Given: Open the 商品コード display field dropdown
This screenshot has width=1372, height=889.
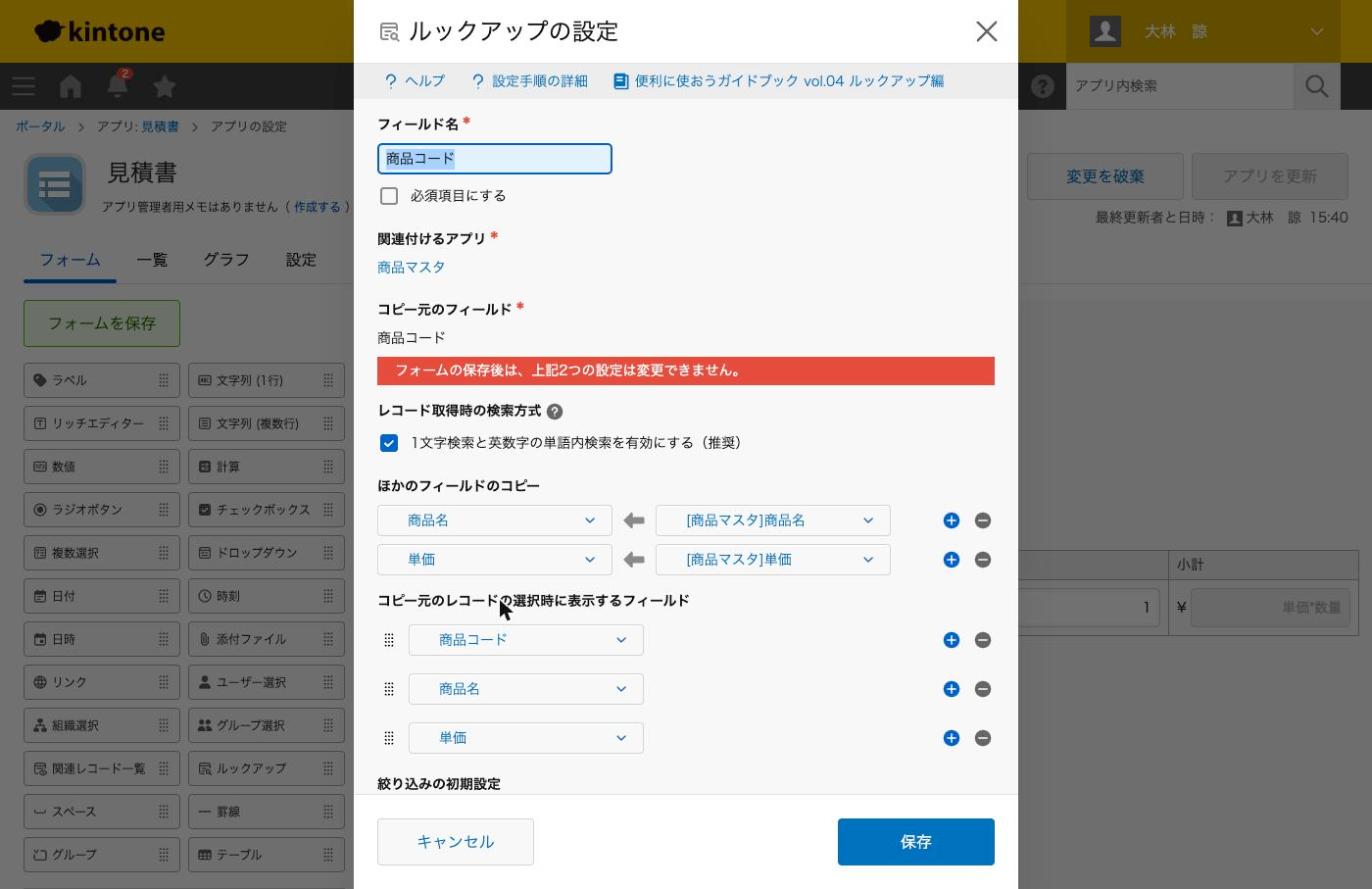Looking at the screenshot, I should (x=526, y=640).
